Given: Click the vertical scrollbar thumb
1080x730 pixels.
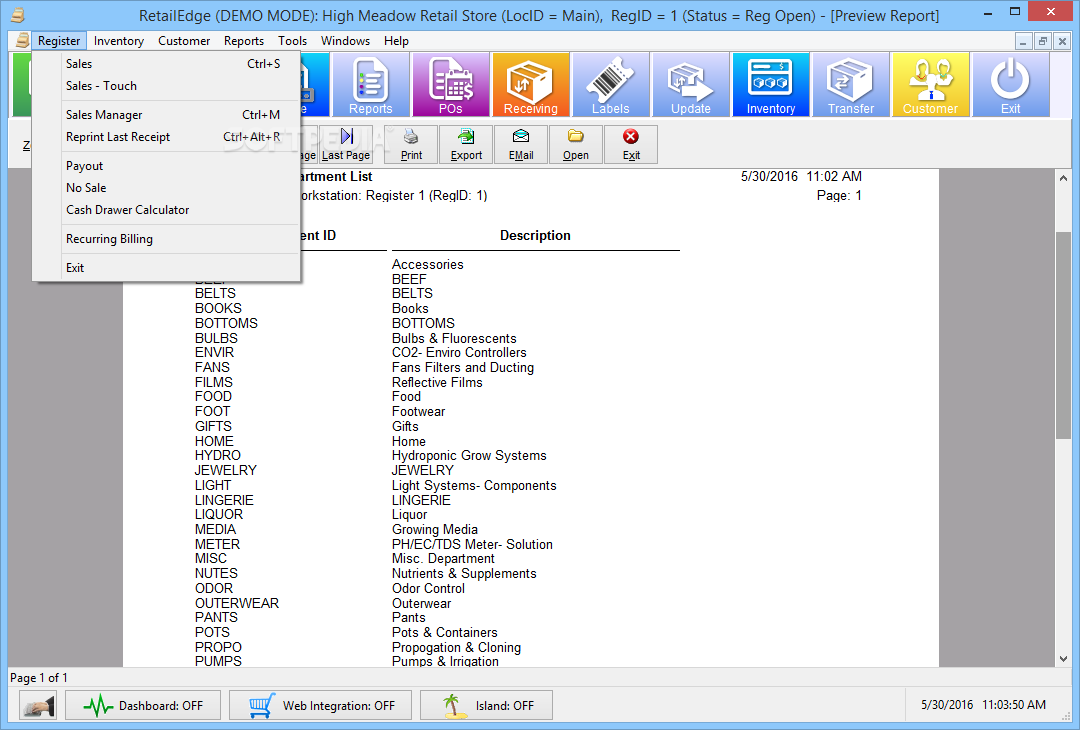Looking at the screenshot, I should pos(1063,335).
